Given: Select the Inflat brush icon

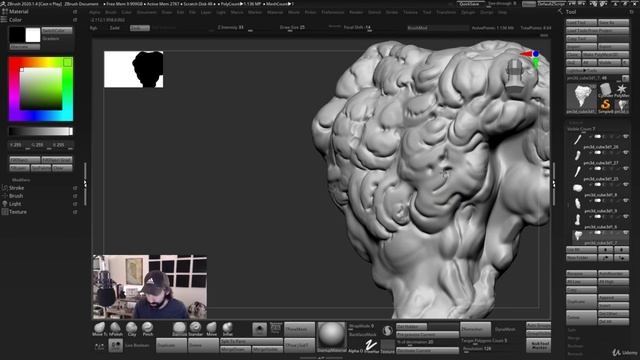Looking at the screenshot, I should tap(227, 328).
